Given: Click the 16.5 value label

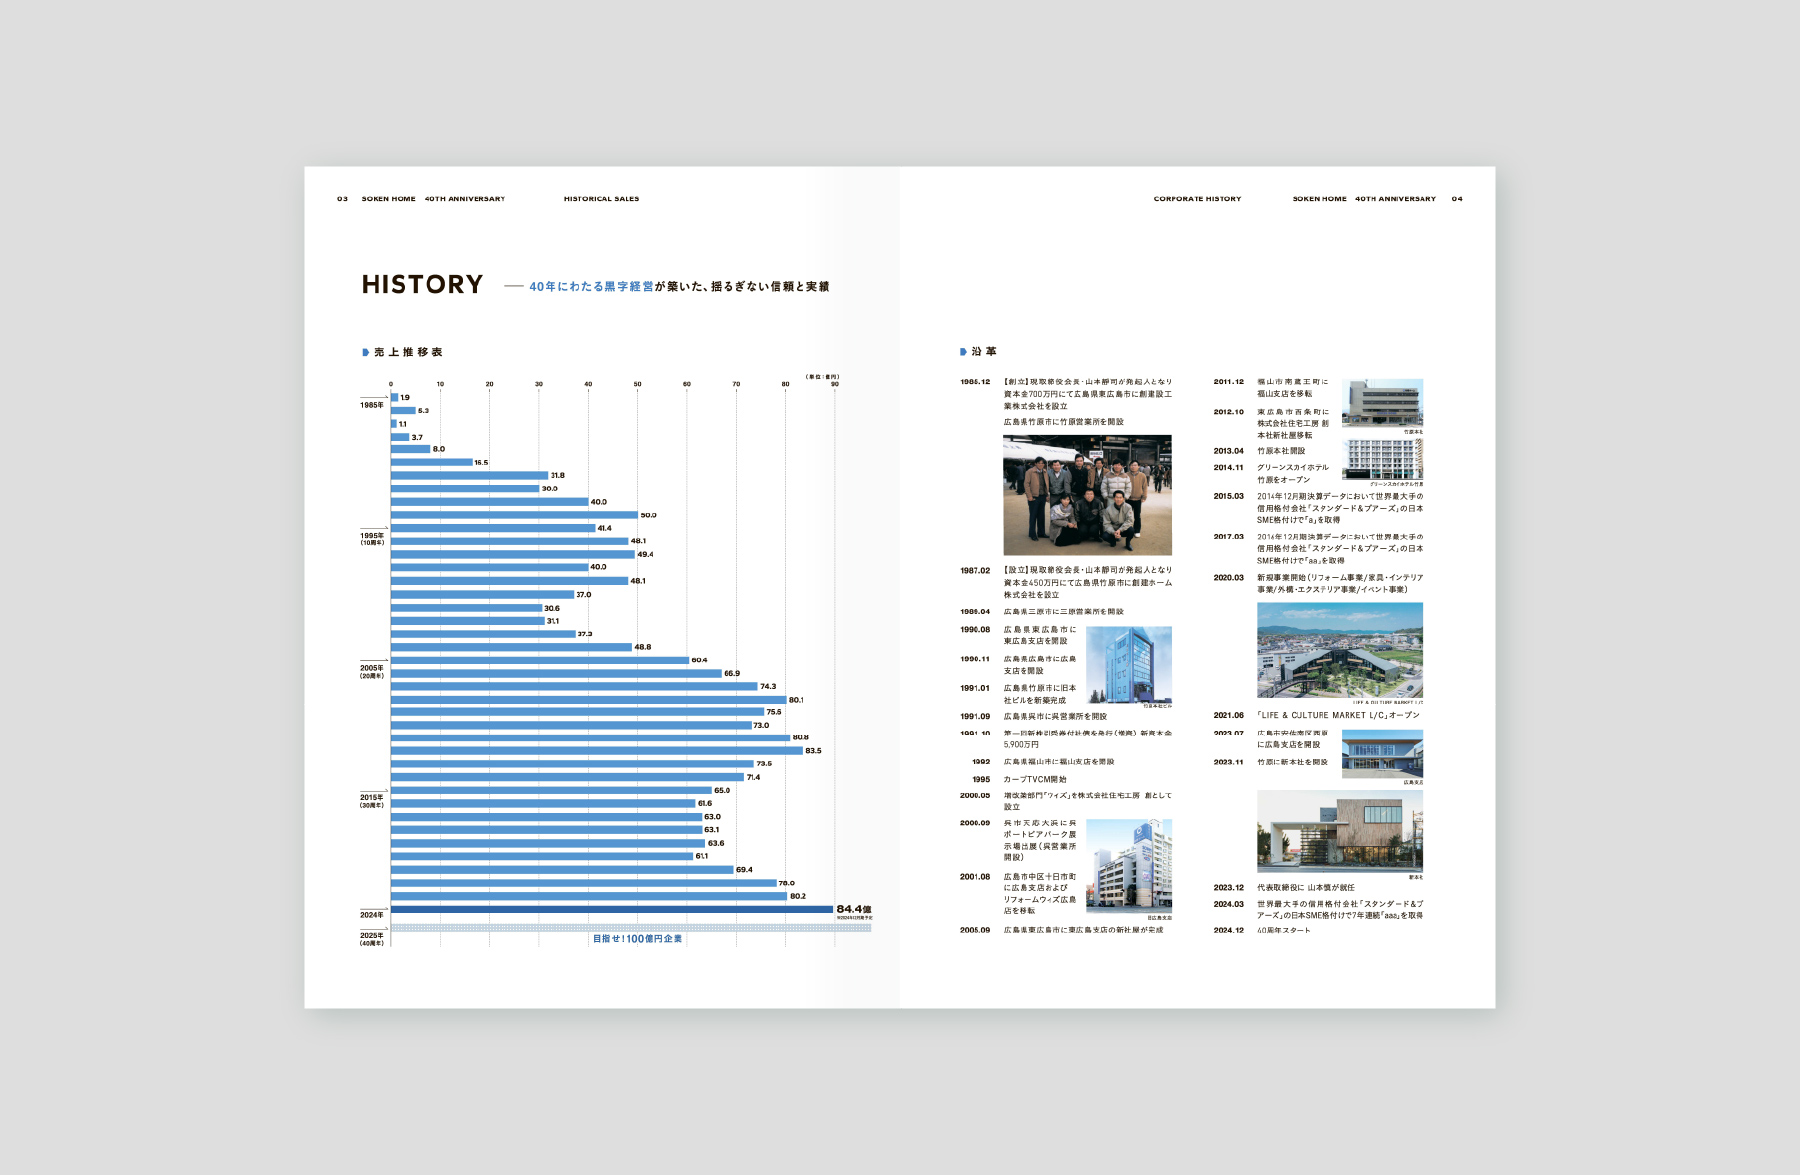Looking at the screenshot, I should (481, 462).
